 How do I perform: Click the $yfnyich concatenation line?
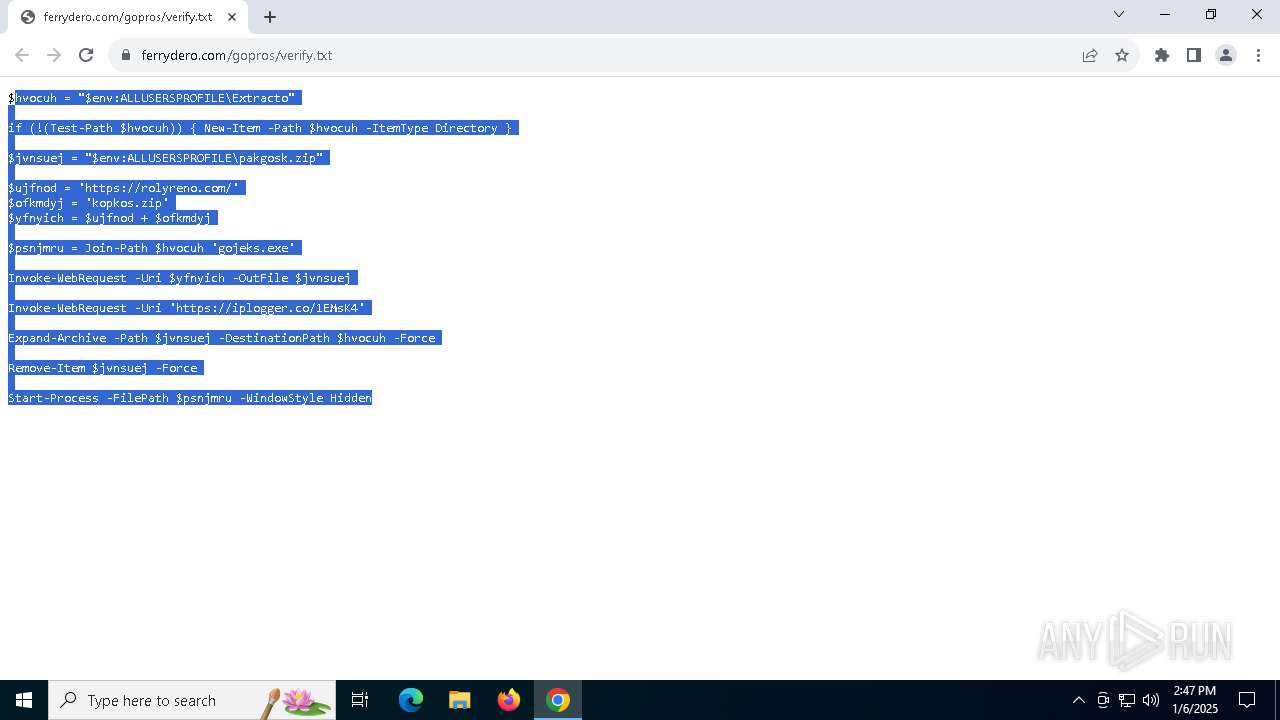tap(113, 218)
